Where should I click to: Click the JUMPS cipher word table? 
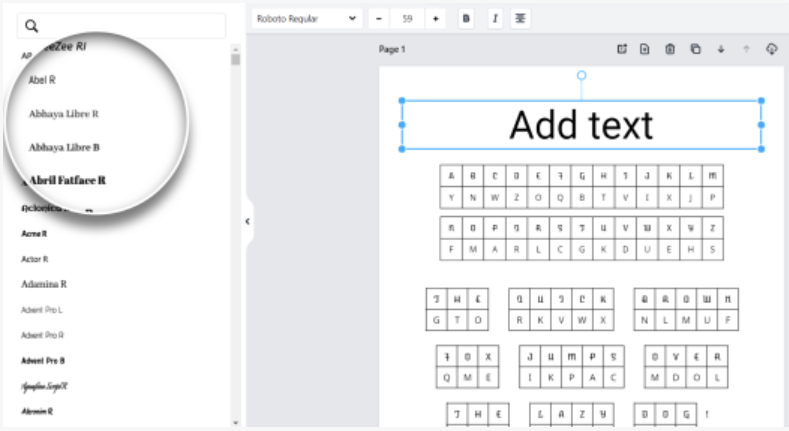pos(572,367)
